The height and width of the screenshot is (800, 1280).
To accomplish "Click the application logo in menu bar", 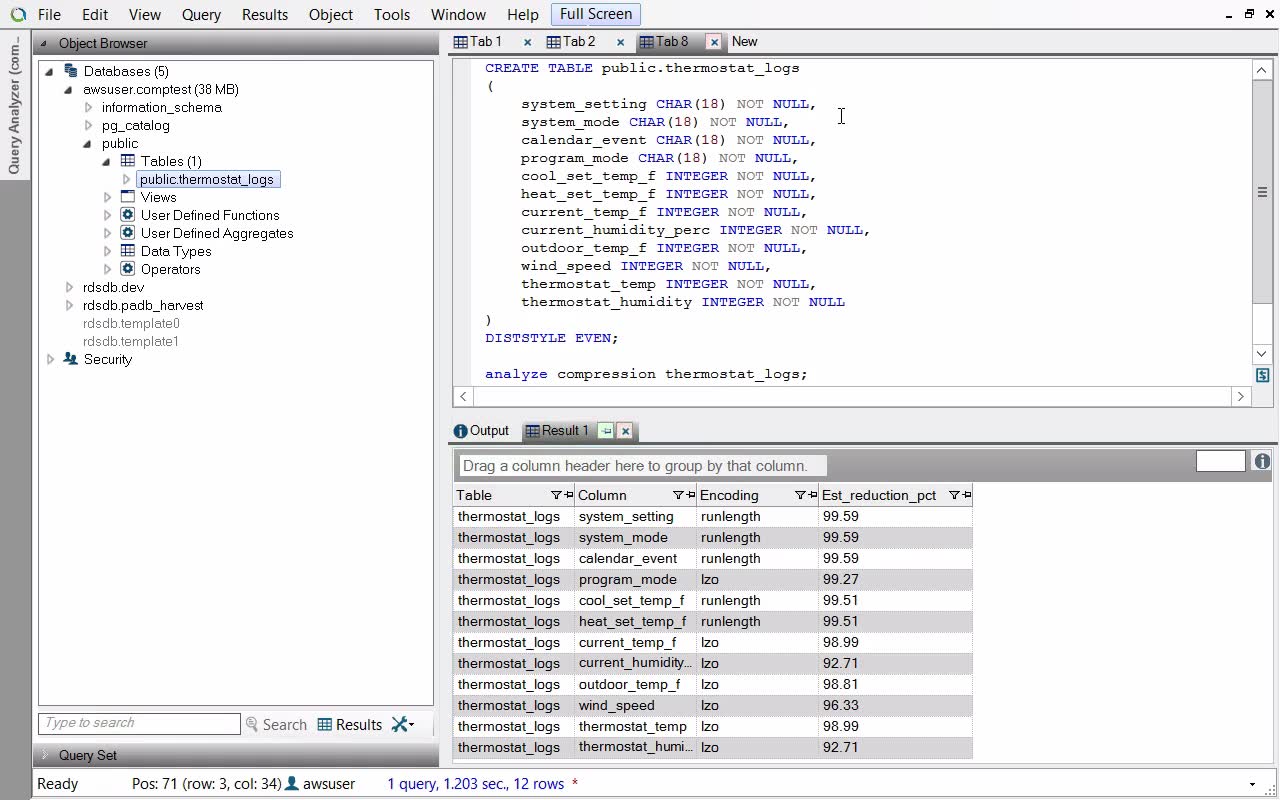I will (17, 15).
